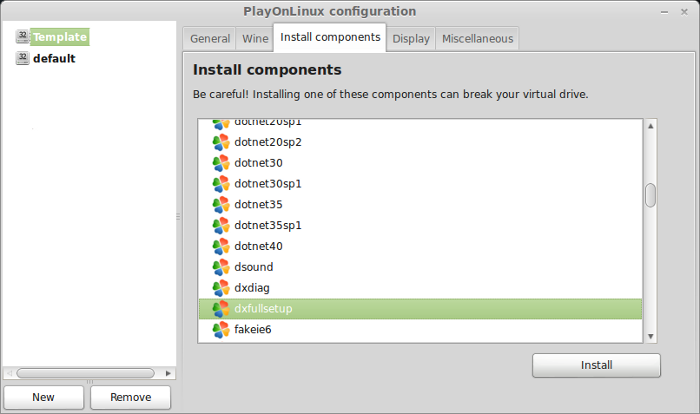This screenshot has height=414, width=700.
Task: Click the 32-bit icon beside Template
Action: 22,37
